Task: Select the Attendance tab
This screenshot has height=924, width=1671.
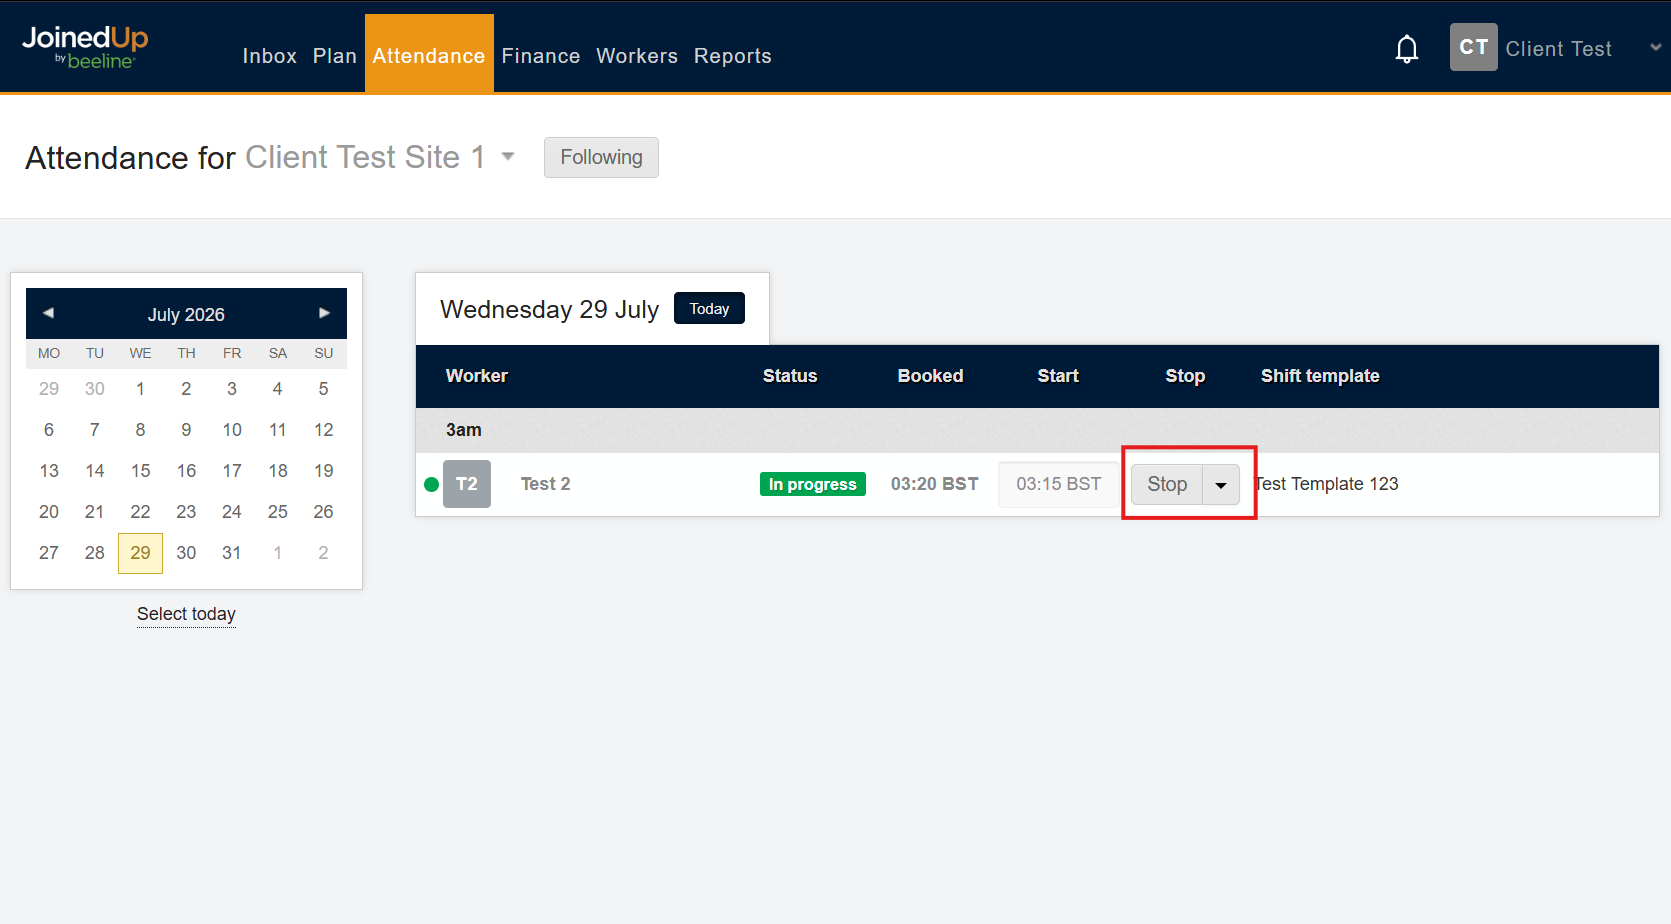Action: (429, 55)
